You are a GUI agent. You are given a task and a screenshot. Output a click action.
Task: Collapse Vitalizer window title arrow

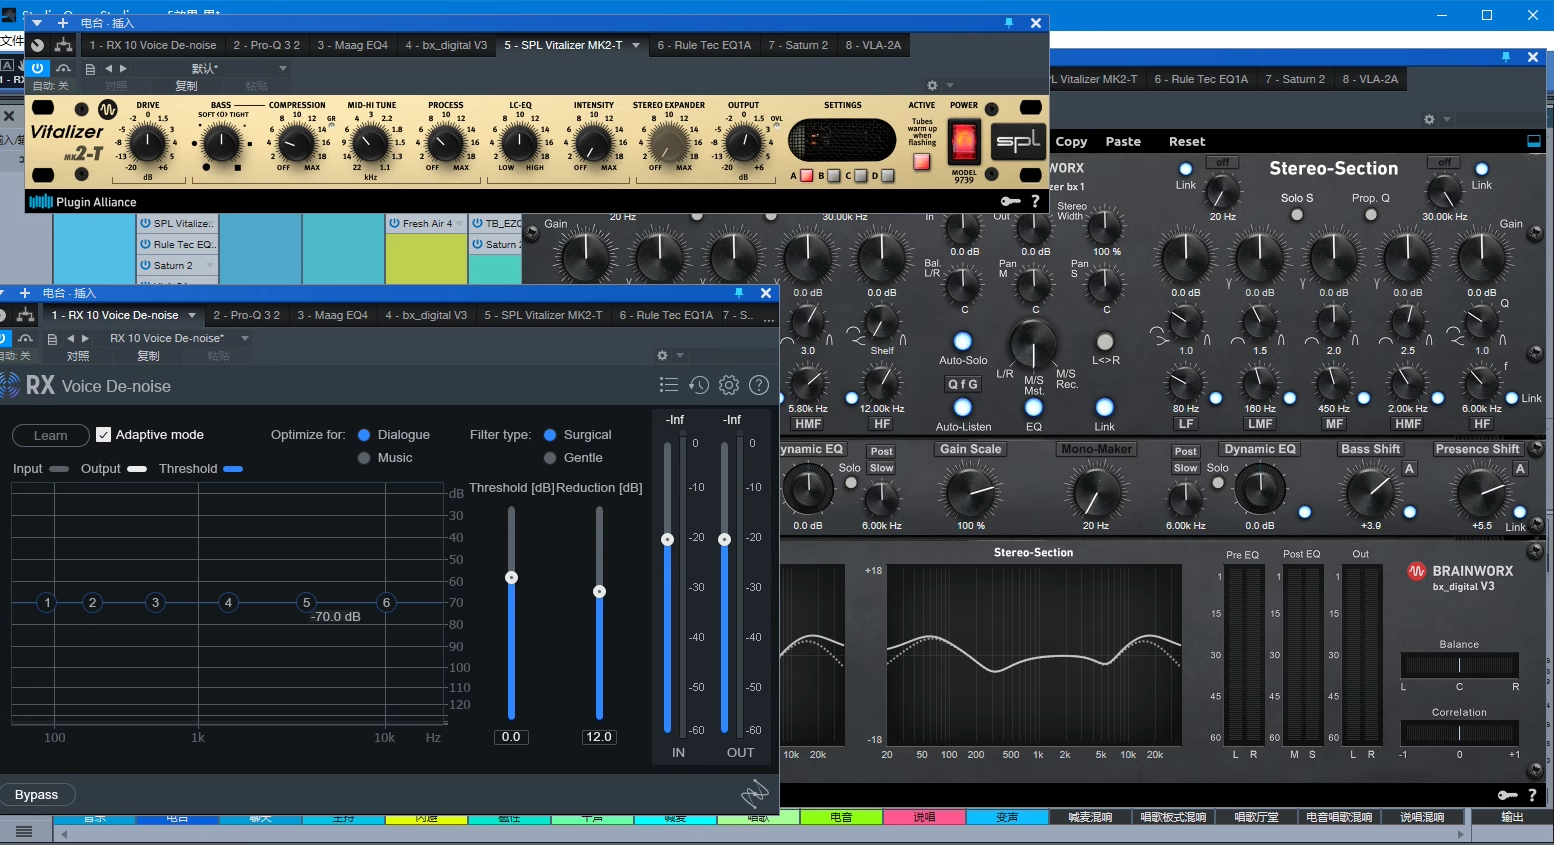(x=38, y=23)
